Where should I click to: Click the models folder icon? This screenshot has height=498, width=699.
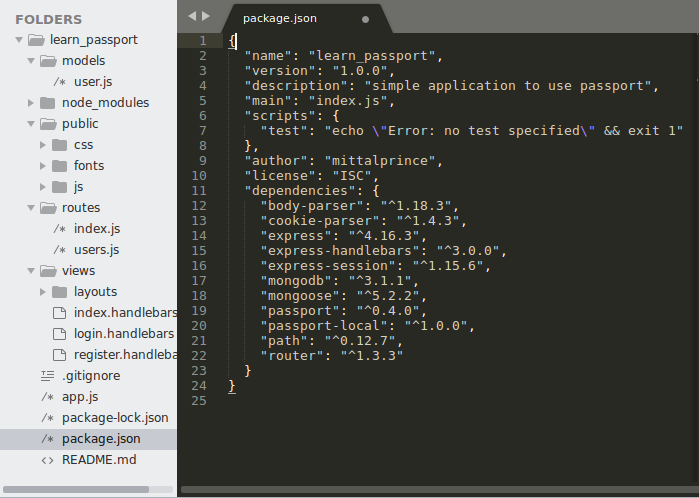coord(48,61)
